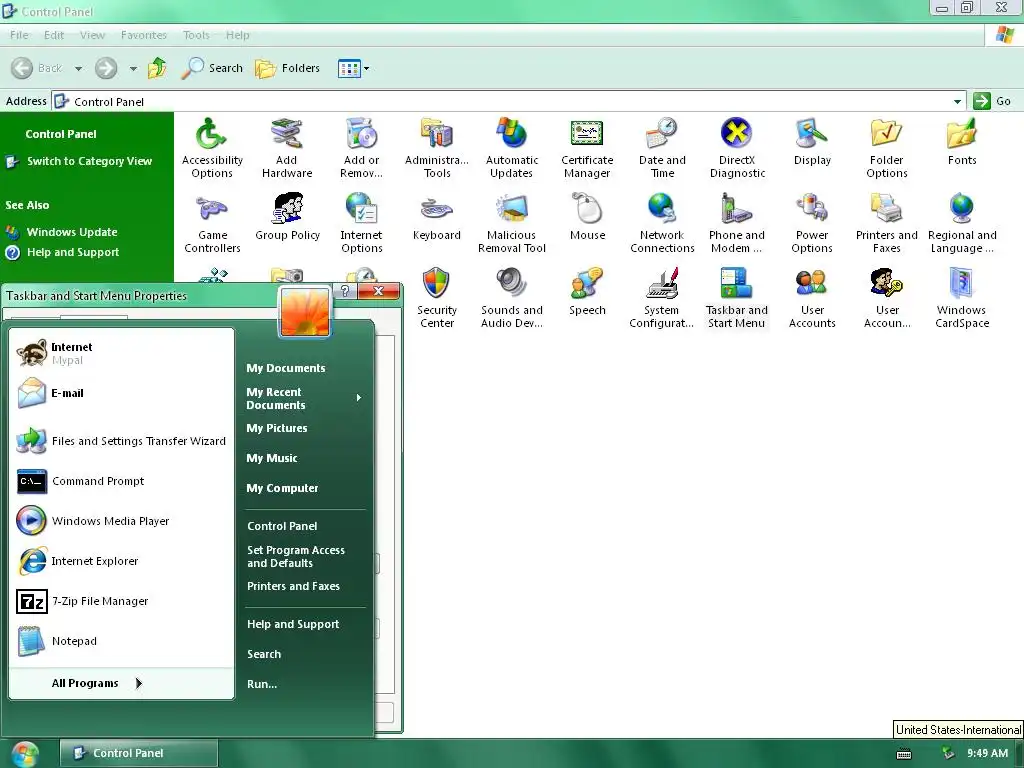The width and height of the screenshot is (1024, 768).
Task: Open Power Options icon
Action: click(812, 223)
